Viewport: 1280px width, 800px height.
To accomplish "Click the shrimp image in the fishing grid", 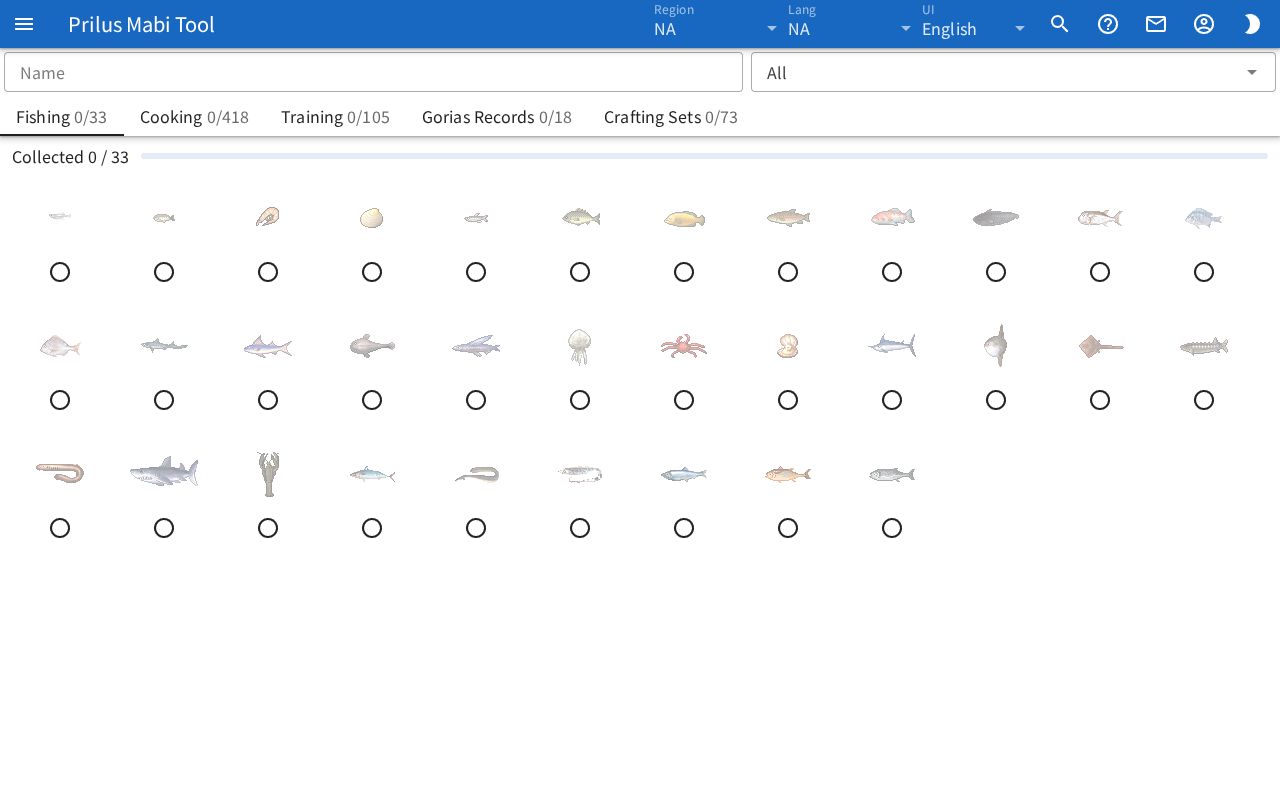I will 267,217.
